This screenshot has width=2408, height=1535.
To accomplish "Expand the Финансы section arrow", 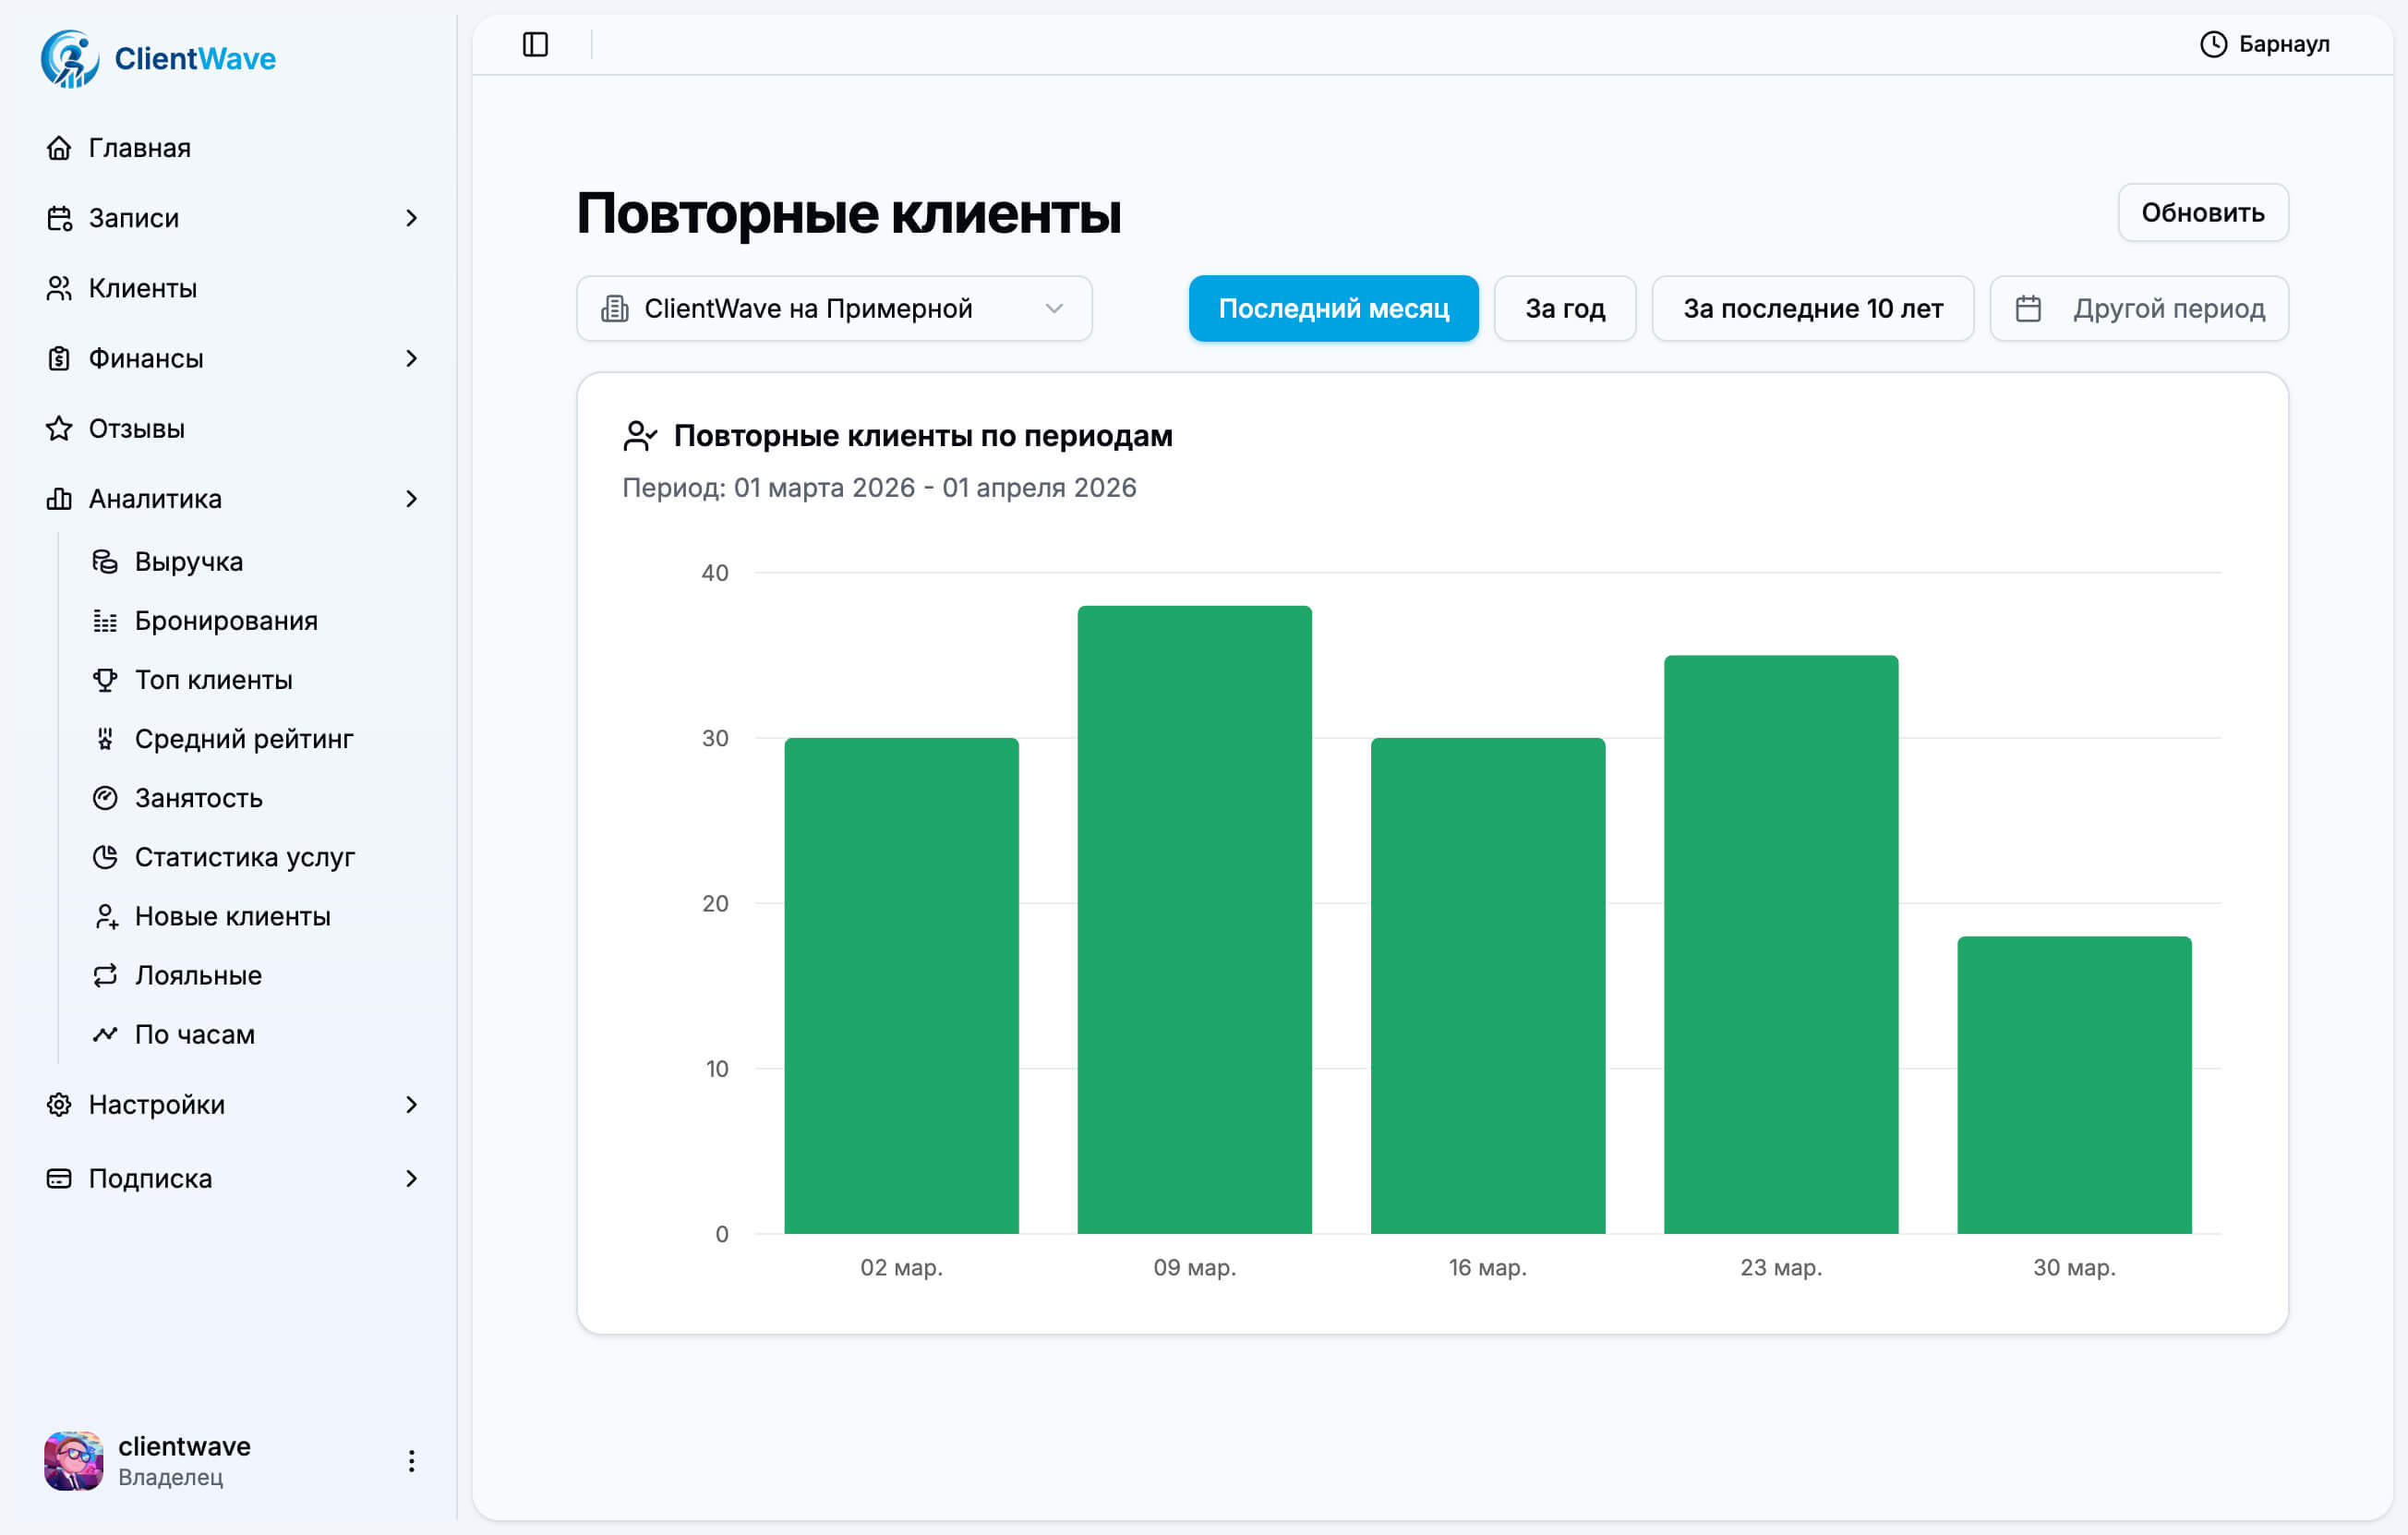I will pos(411,359).
